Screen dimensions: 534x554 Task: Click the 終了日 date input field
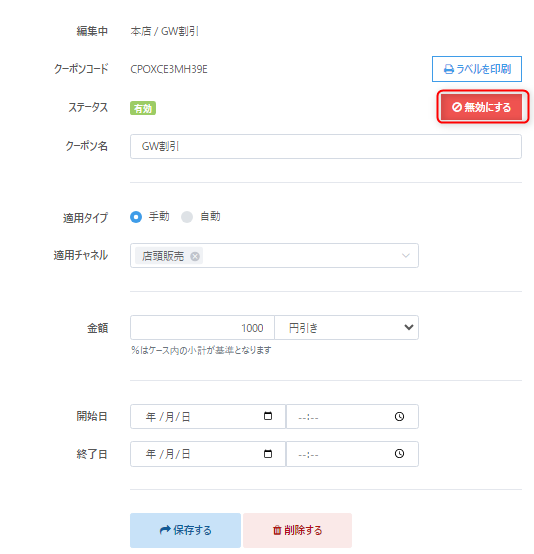[208, 454]
